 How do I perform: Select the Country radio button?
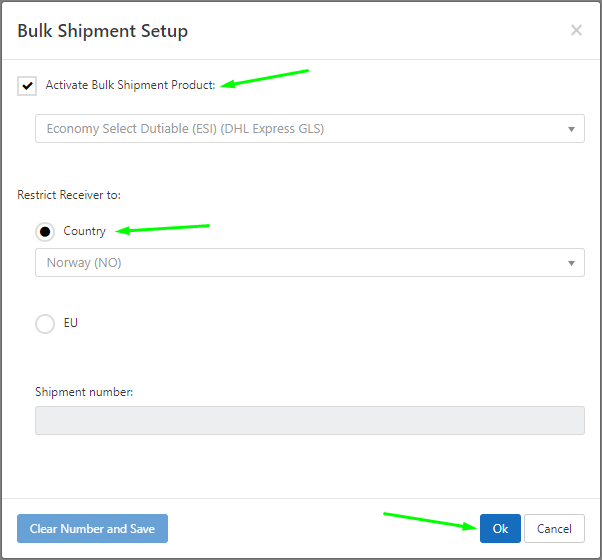click(45, 231)
